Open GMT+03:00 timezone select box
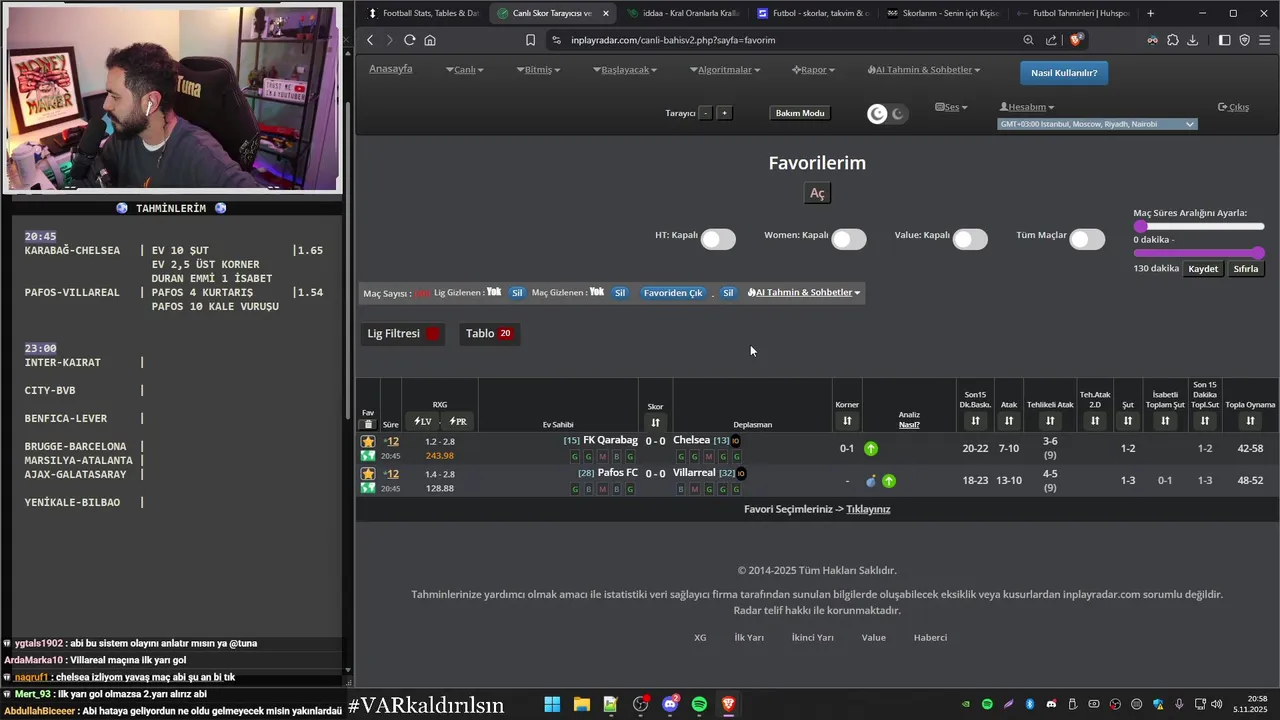The width and height of the screenshot is (1280, 720). pos(1097,124)
